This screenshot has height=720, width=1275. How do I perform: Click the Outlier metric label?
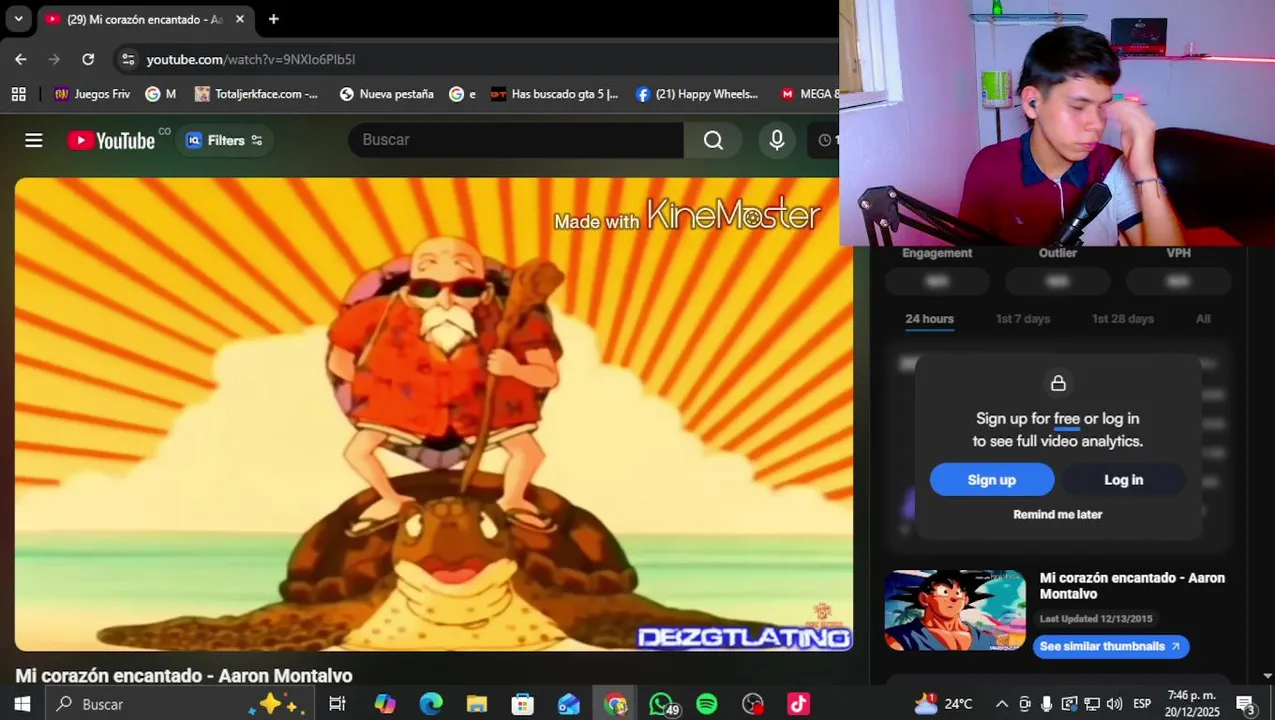pos(1057,253)
